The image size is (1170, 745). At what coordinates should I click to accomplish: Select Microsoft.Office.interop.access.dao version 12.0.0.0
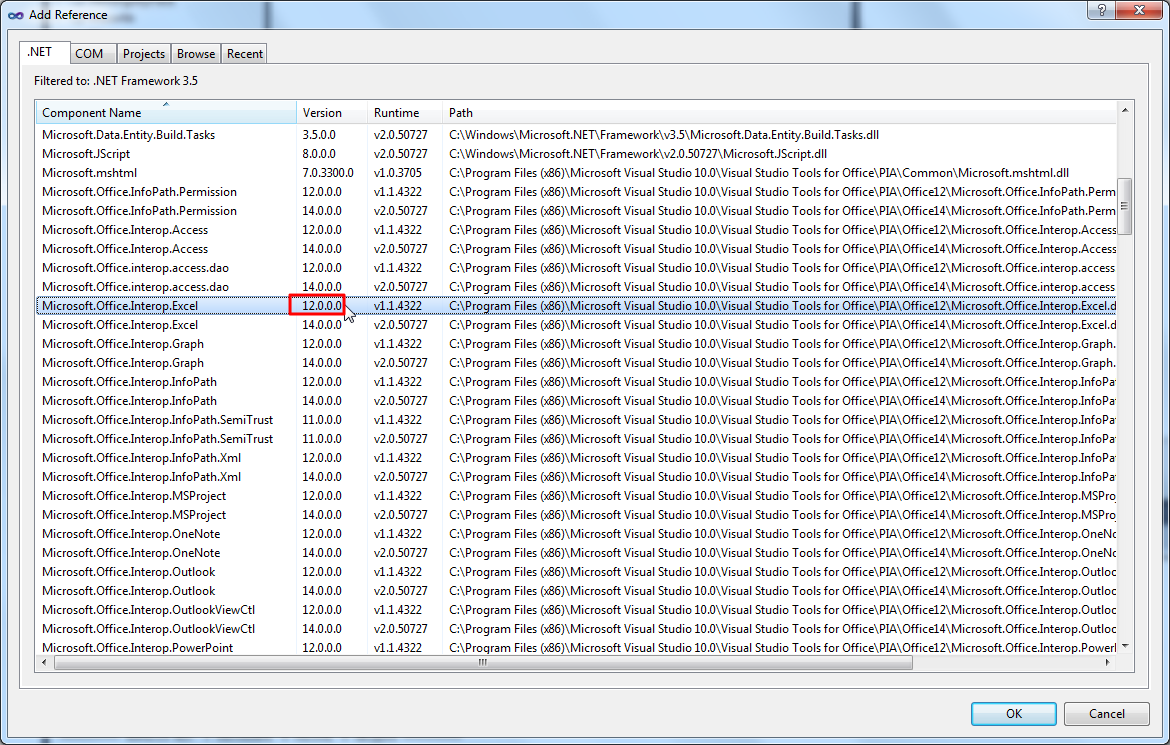pyautogui.click(x=576, y=268)
